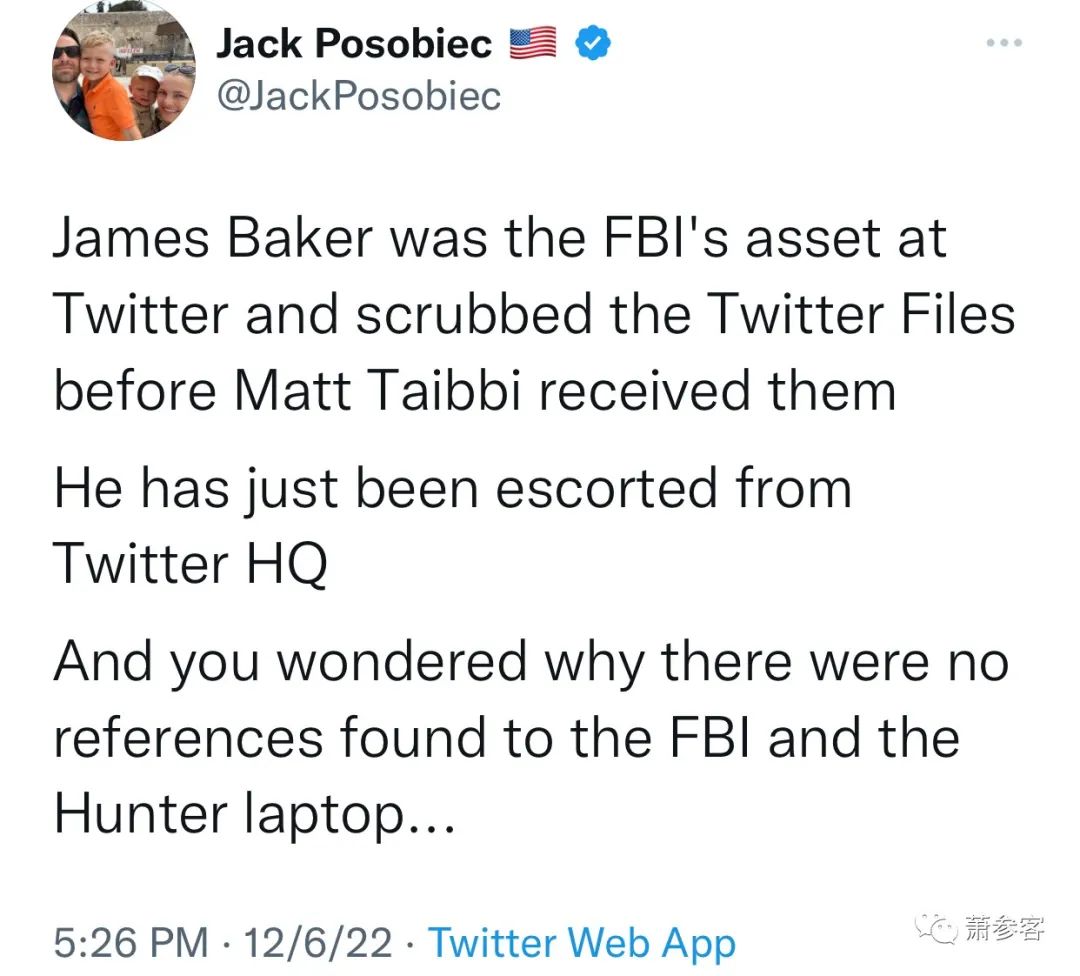Click the Jack Posobiec display name

(354, 44)
